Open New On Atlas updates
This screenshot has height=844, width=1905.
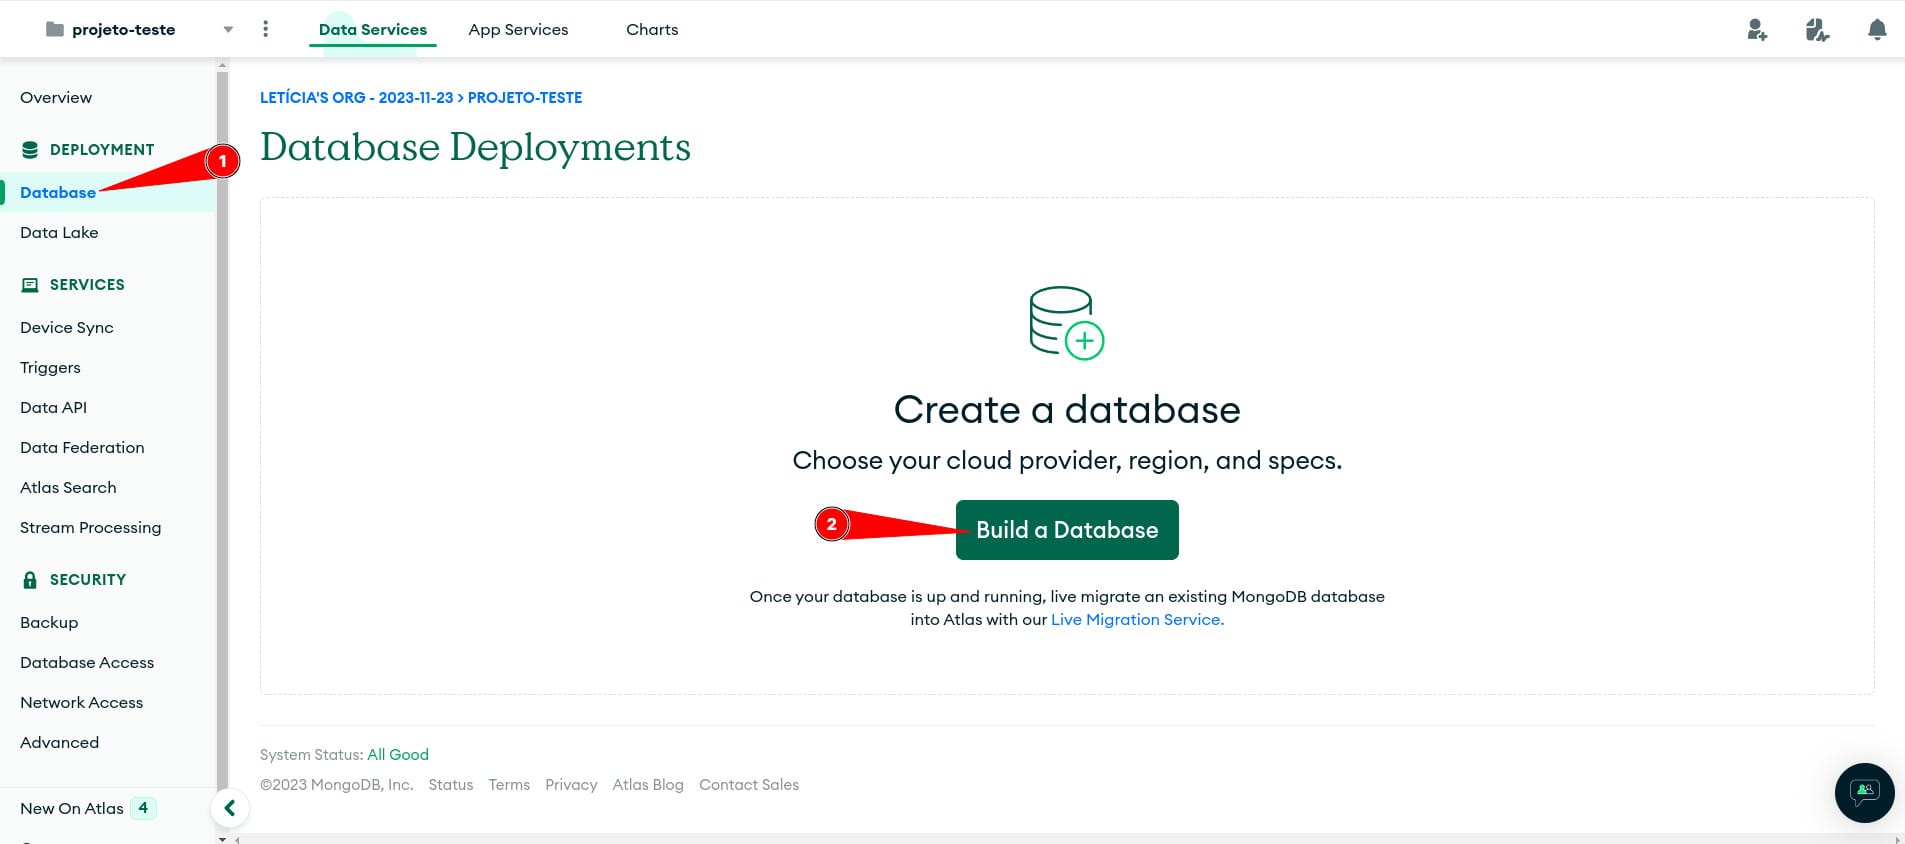point(88,808)
